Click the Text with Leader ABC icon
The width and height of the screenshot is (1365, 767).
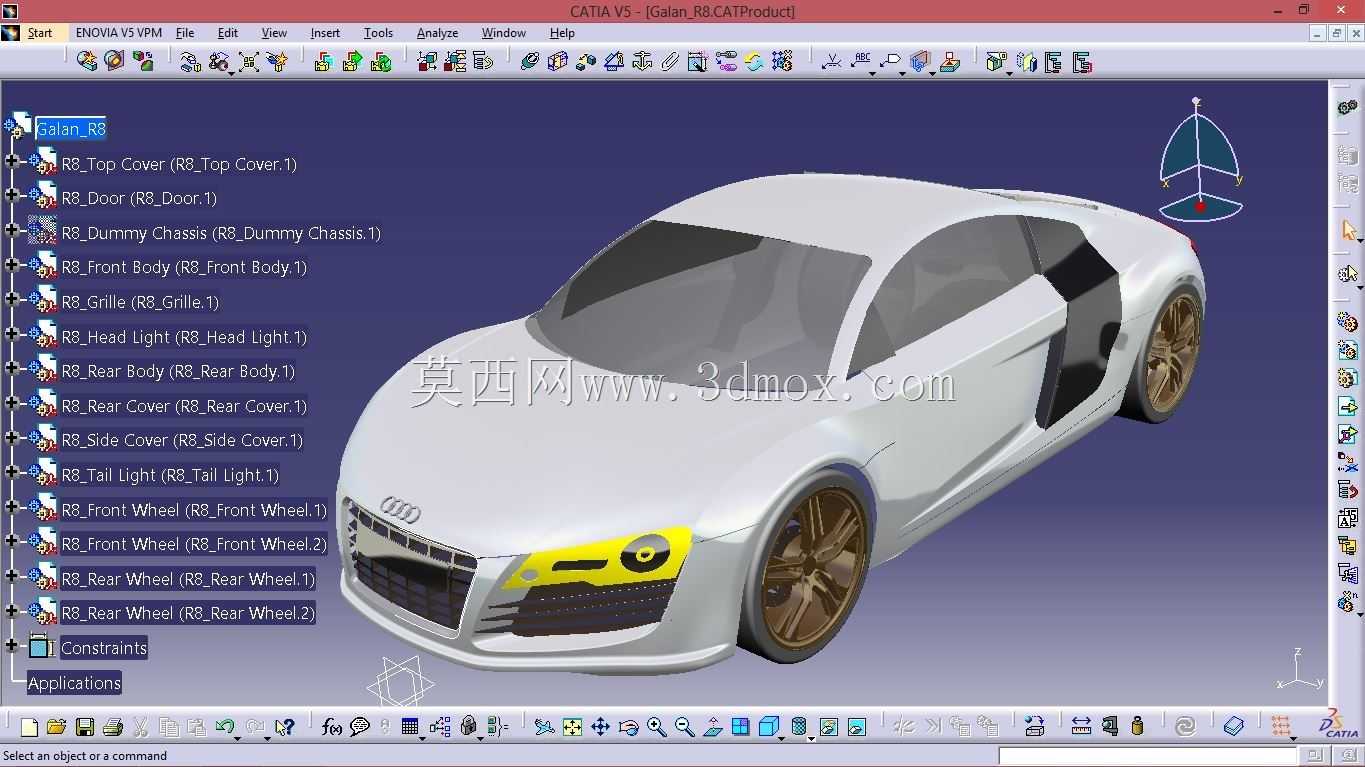click(x=861, y=62)
